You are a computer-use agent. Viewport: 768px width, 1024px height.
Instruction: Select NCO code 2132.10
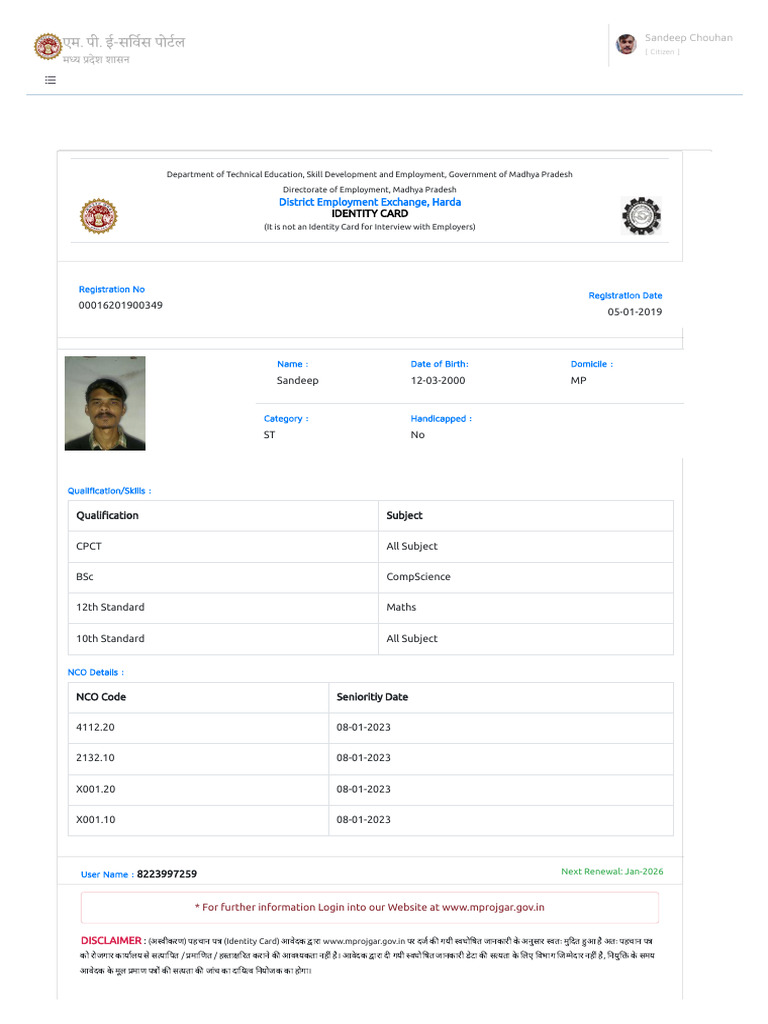point(199,759)
